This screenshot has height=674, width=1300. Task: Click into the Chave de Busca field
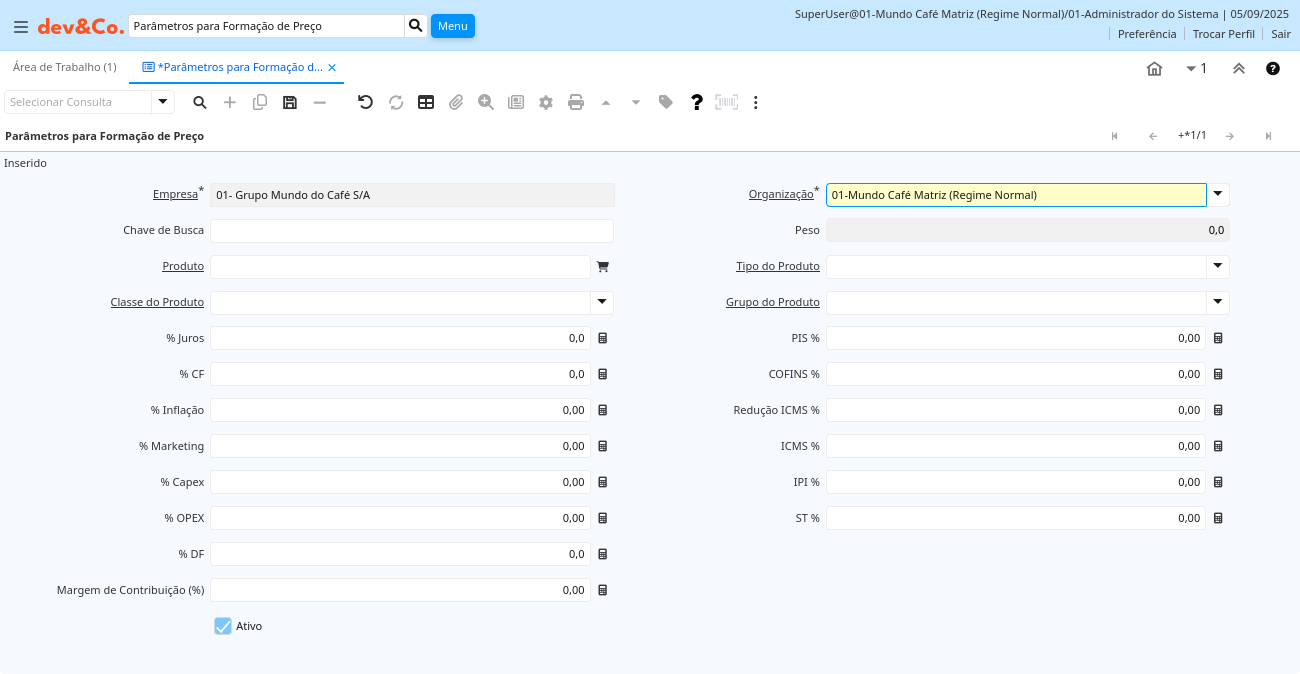411,231
